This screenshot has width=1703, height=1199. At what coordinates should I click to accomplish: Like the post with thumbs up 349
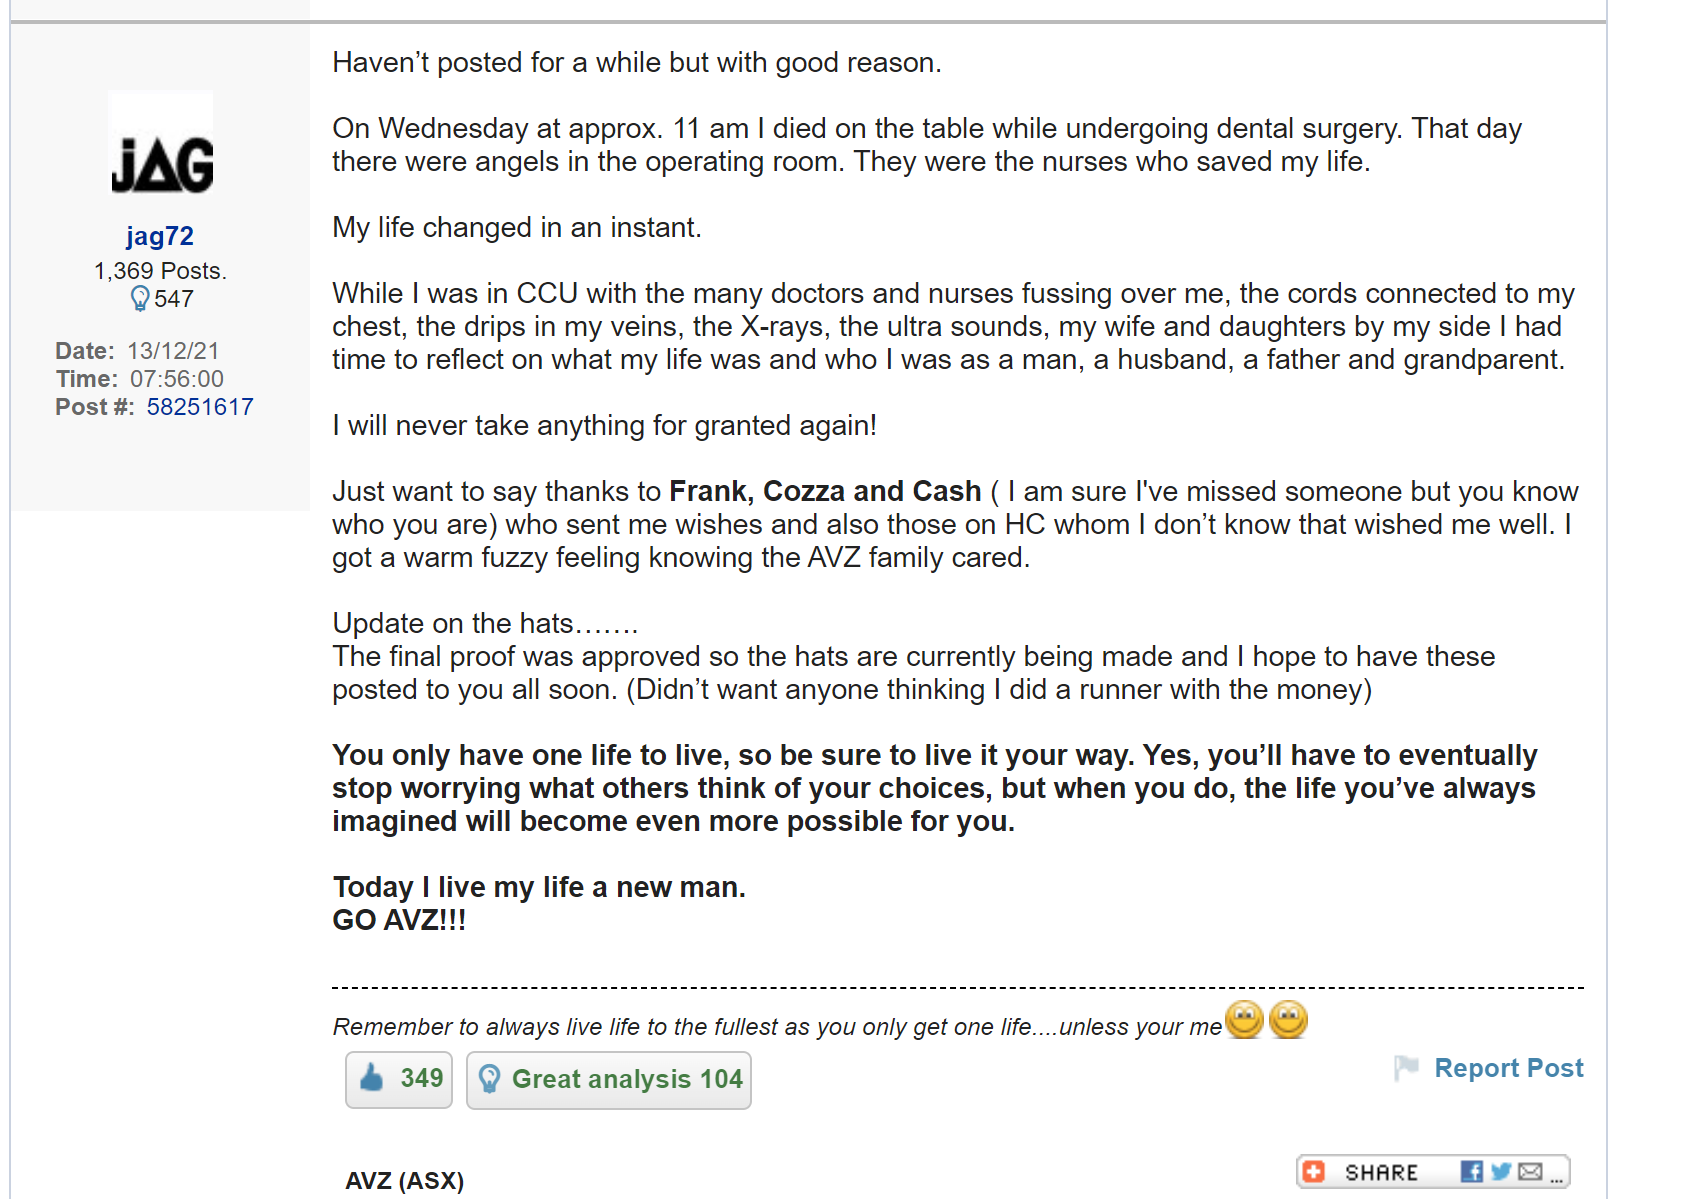(399, 1079)
